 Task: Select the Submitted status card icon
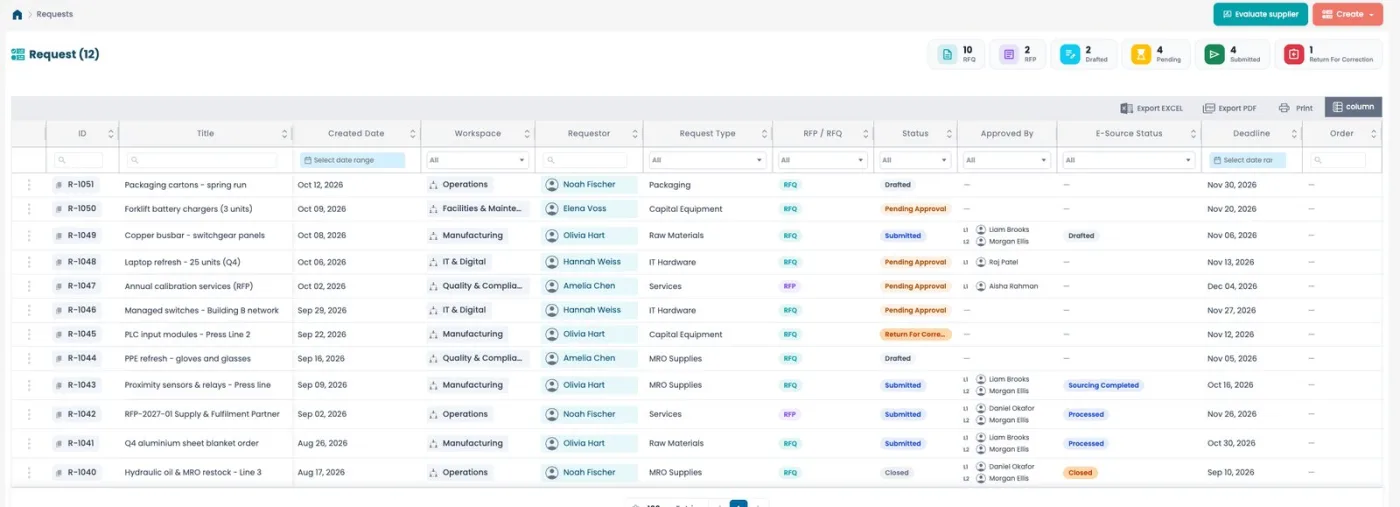pyautogui.click(x=1214, y=55)
